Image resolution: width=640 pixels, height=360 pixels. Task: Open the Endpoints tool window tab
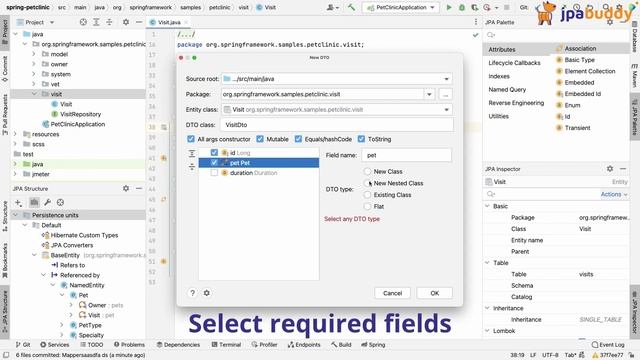pyautogui.click(x=304, y=345)
